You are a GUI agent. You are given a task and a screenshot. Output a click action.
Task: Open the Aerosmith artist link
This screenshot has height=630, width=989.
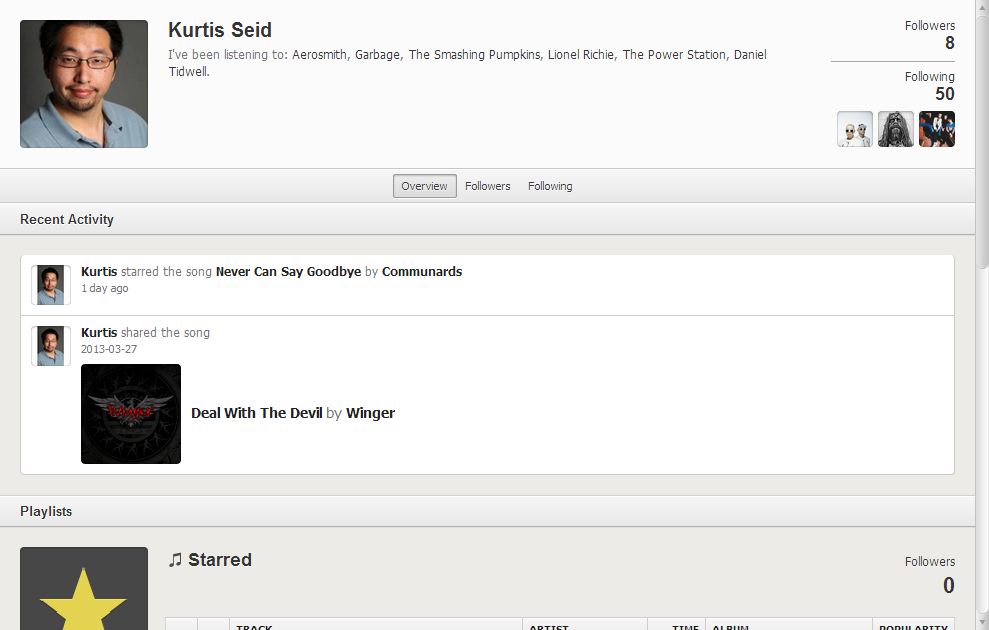click(320, 55)
